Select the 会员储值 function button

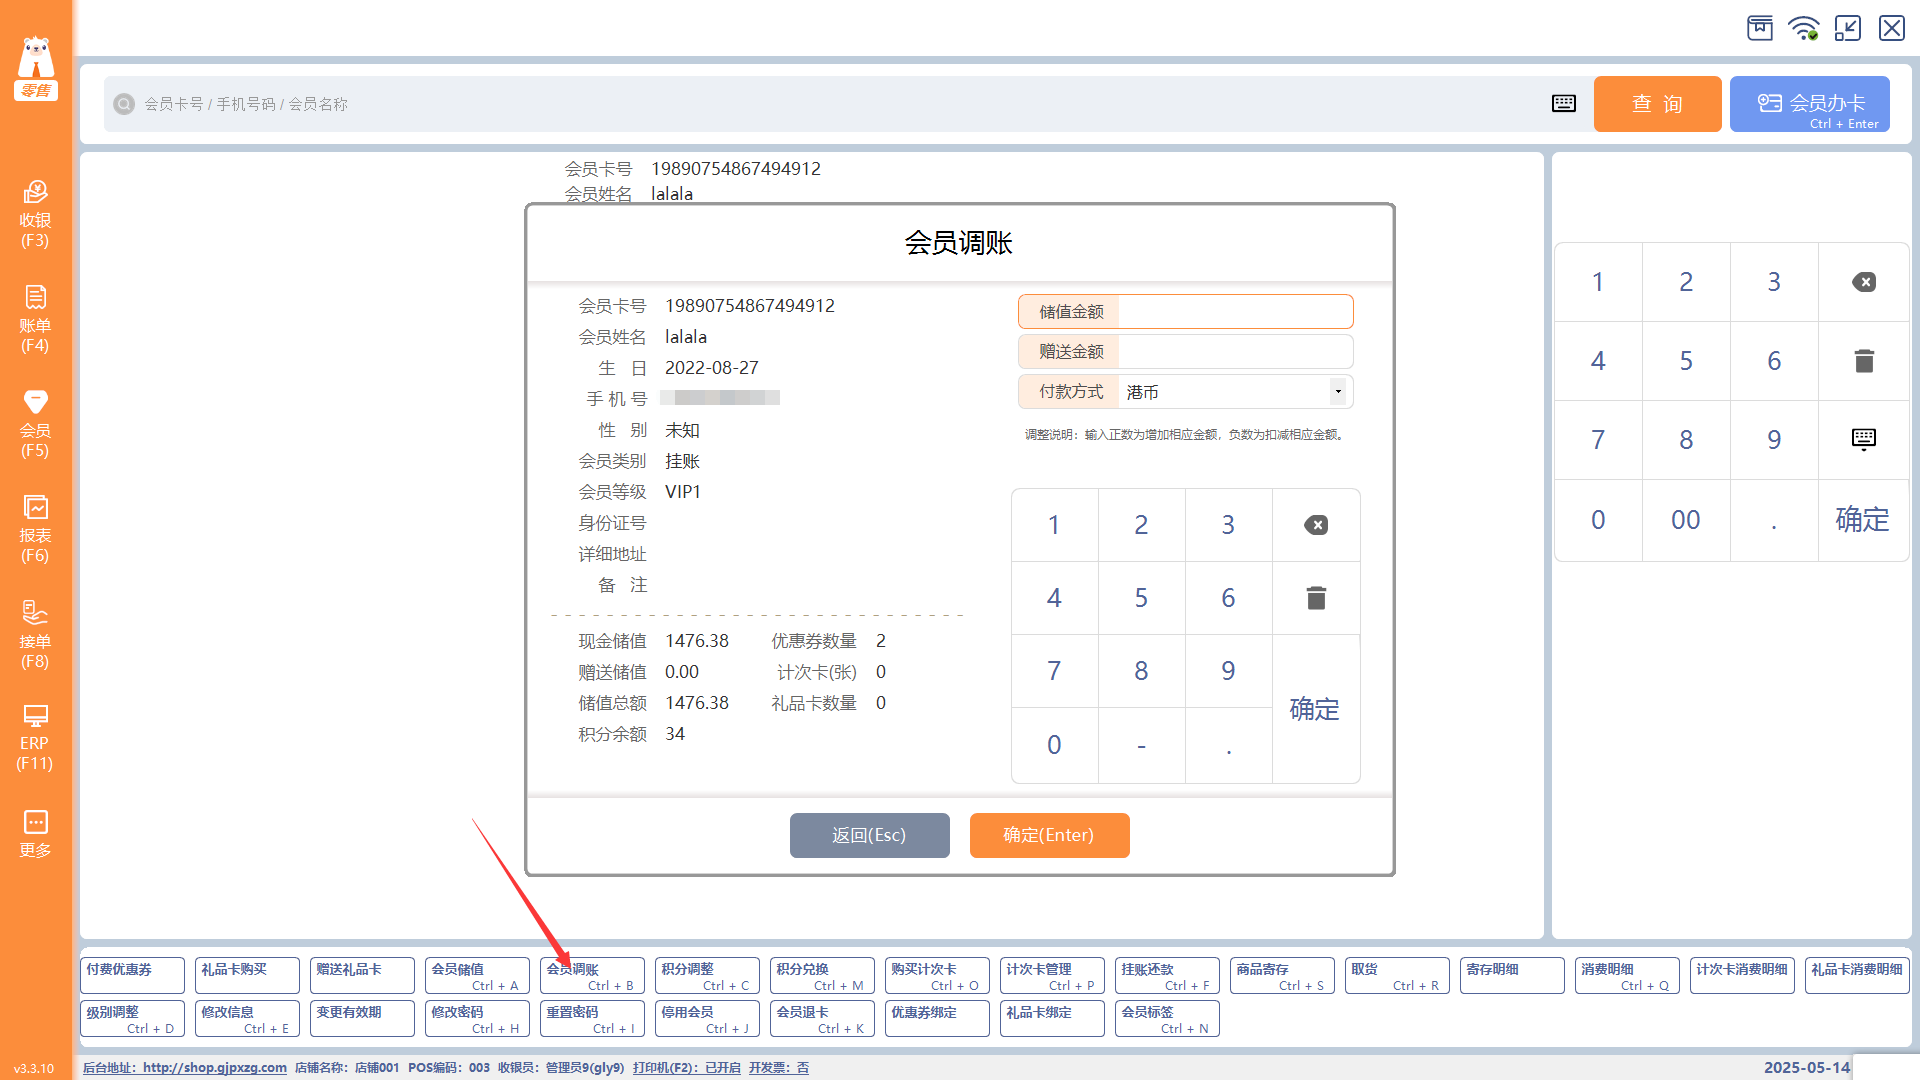click(x=477, y=975)
